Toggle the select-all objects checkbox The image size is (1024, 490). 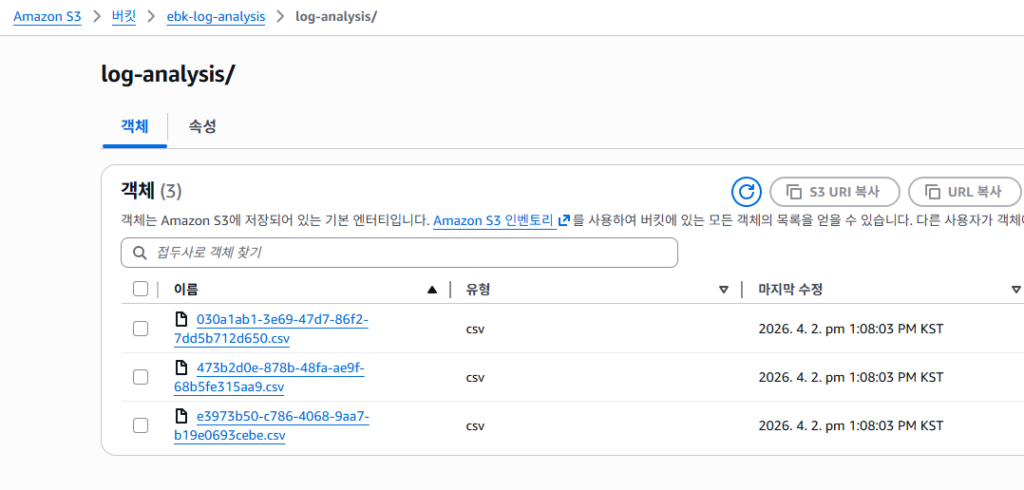(x=140, y=289)
